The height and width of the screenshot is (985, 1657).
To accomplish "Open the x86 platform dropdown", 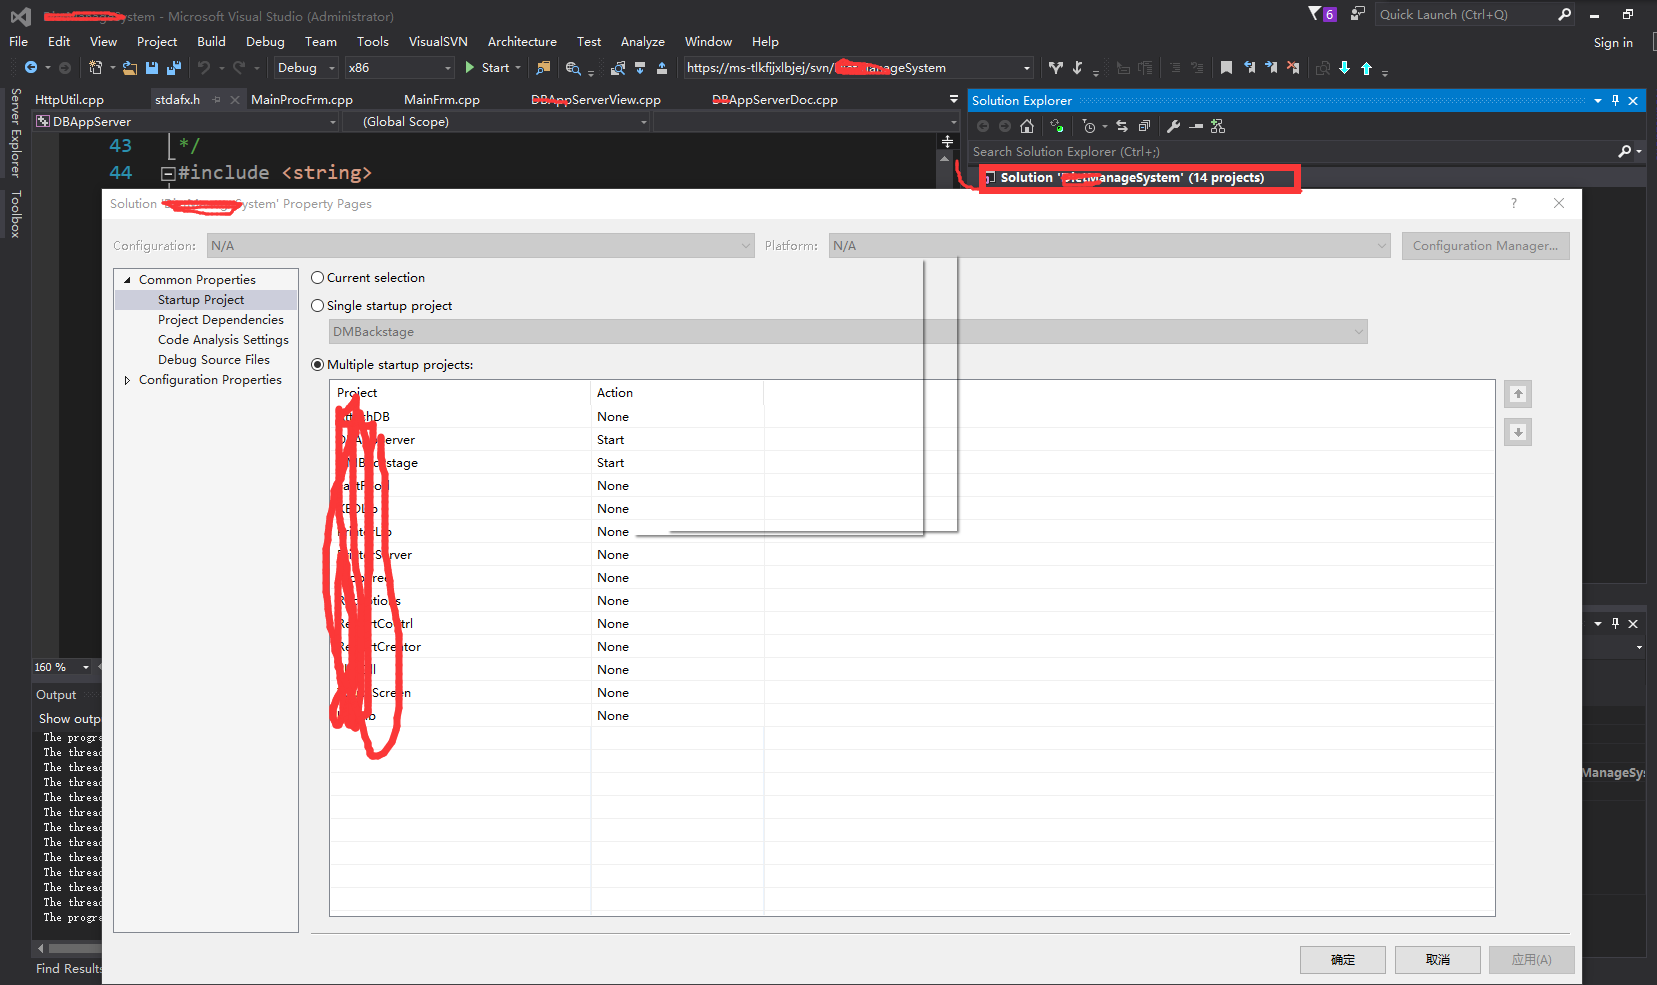I will pyautogui.click(x=400, y=68).
